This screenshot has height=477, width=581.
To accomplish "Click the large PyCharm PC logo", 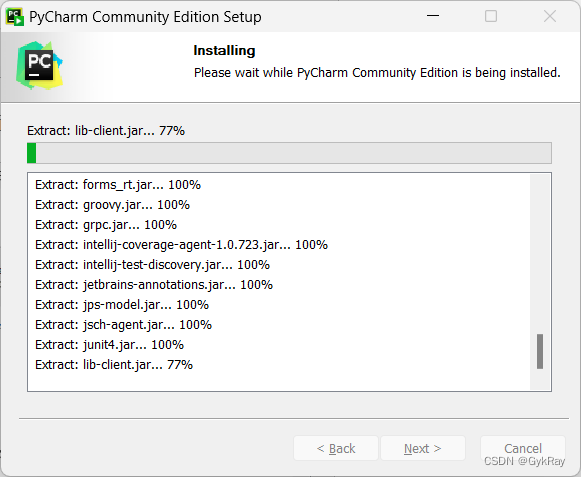I will click(40, 66).
